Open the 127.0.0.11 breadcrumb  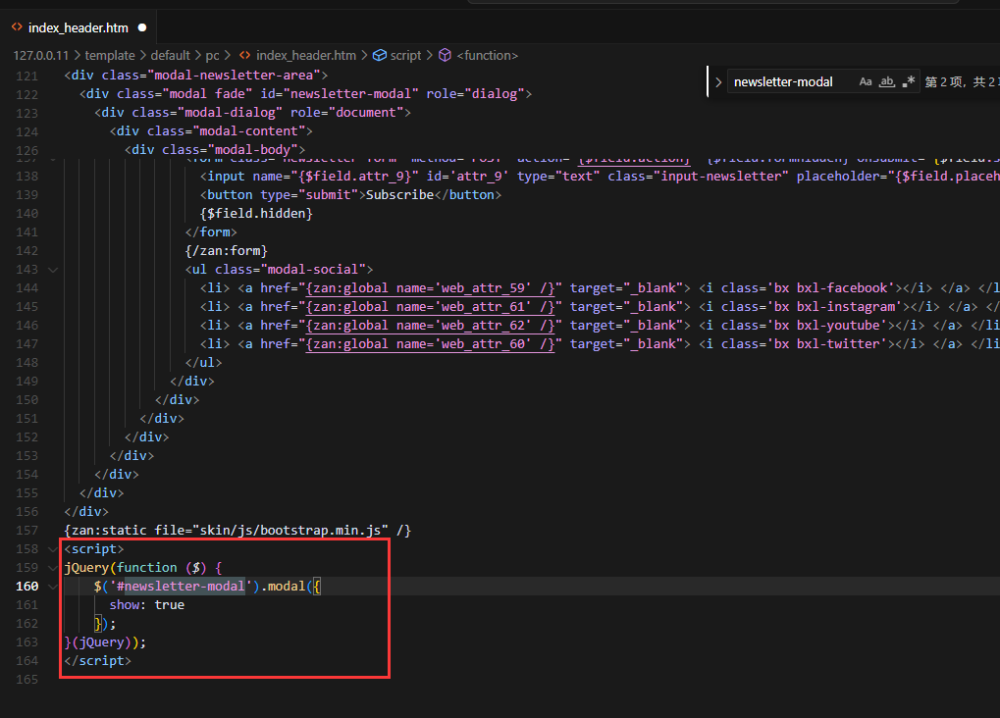click(x=40, y=55)
